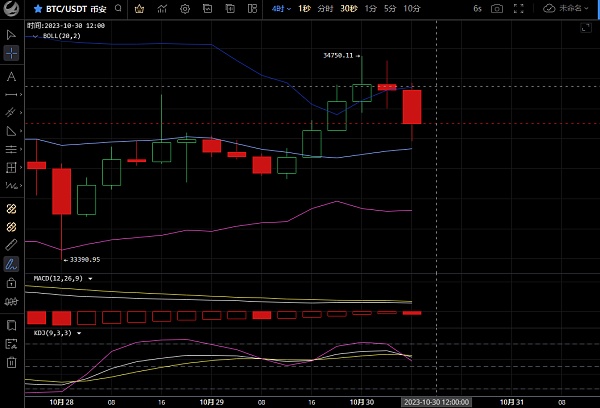Pick the ruler measurement tool
The width and height of the screenshot is (600, 408).
tap(11, 244)
